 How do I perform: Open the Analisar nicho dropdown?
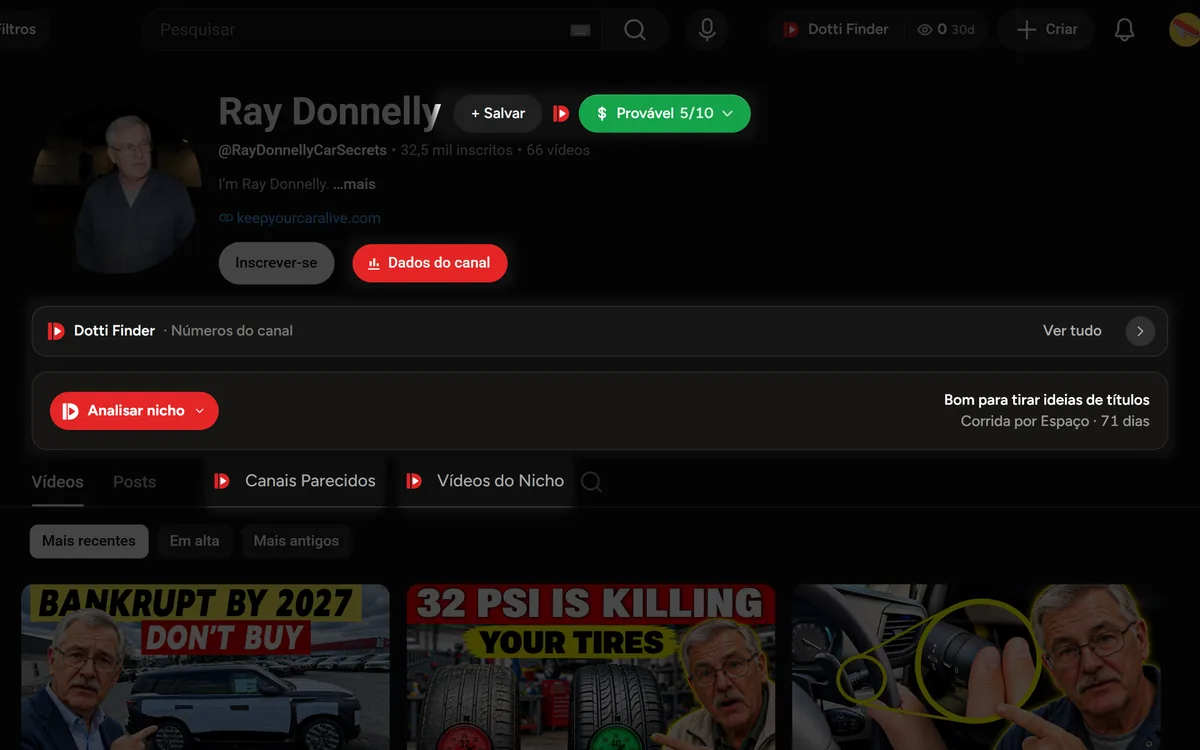[134, 411]
